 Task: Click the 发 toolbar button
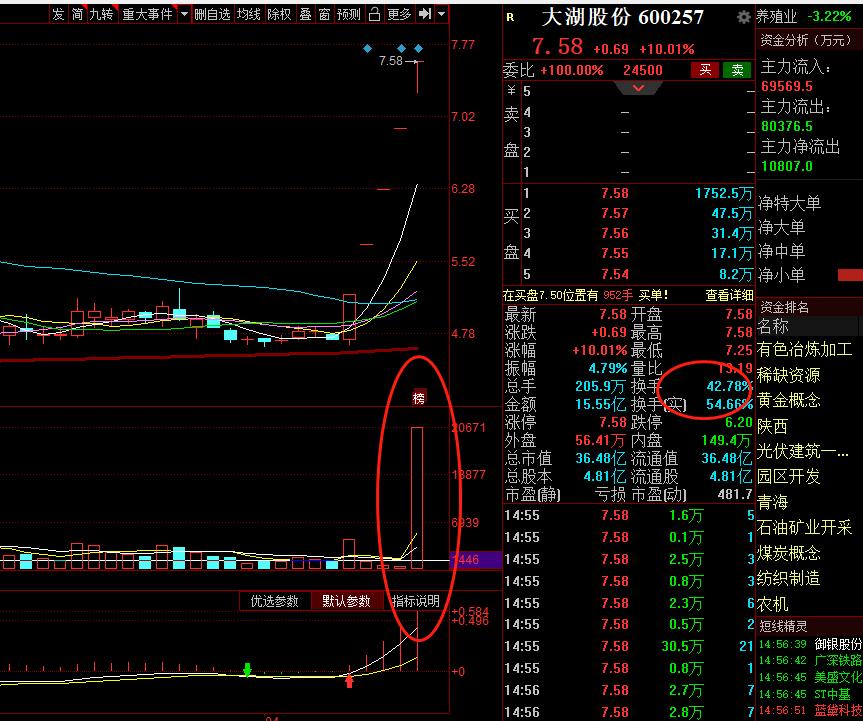point(58,14)
